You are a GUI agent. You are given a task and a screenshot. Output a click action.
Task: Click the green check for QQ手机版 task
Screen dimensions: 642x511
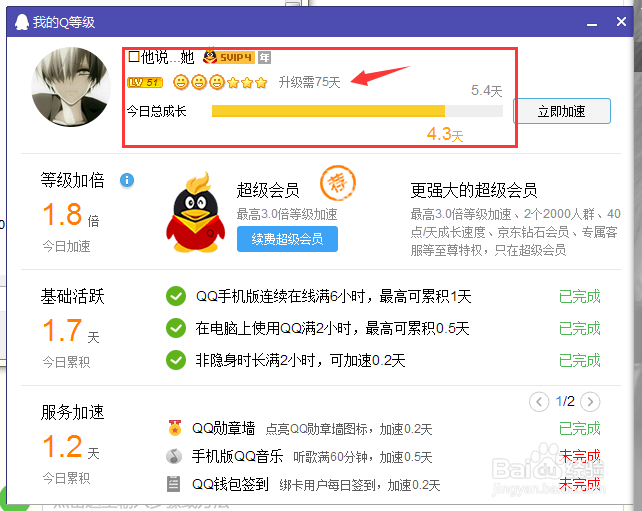pyautogui.click(x=176, y=296)
